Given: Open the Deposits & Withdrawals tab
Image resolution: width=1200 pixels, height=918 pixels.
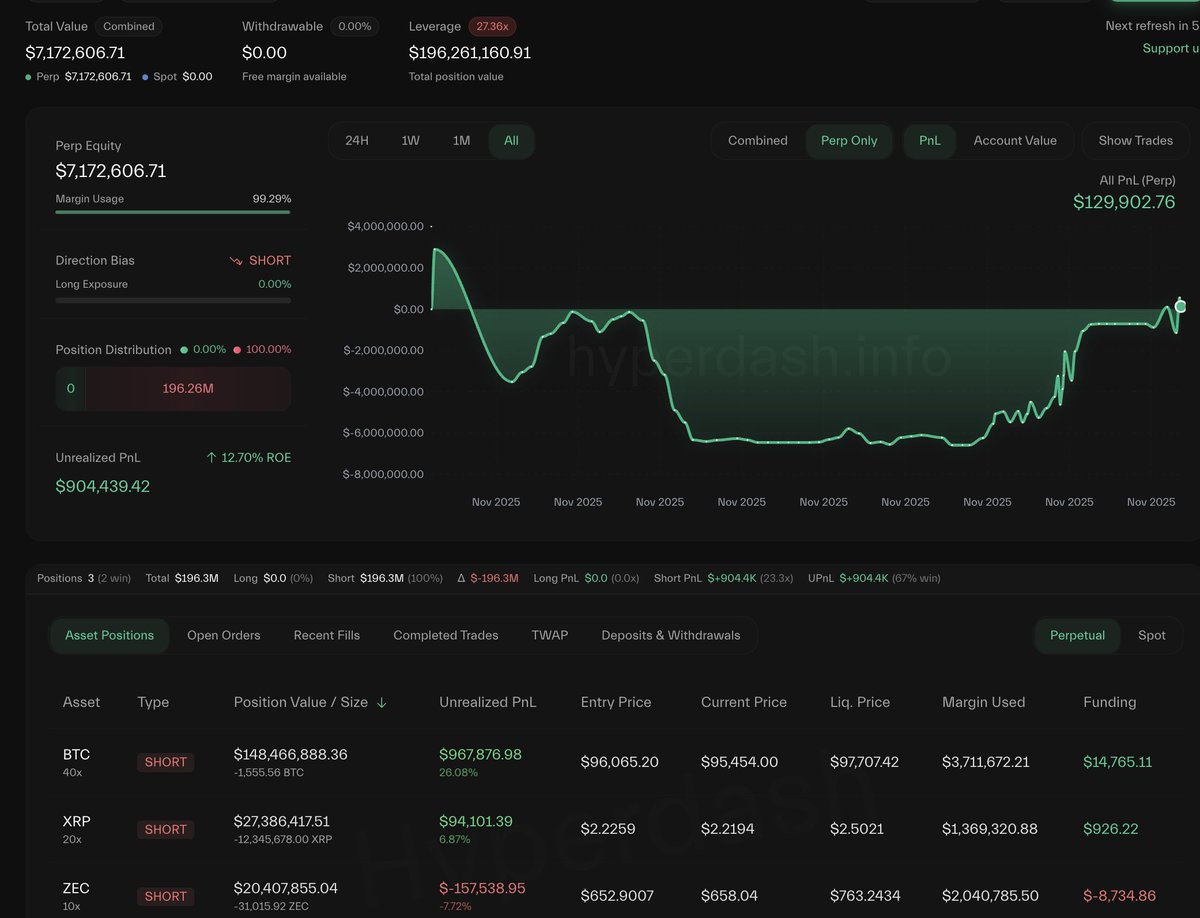Looking at the screenshot, I should [x=670, y=635].
